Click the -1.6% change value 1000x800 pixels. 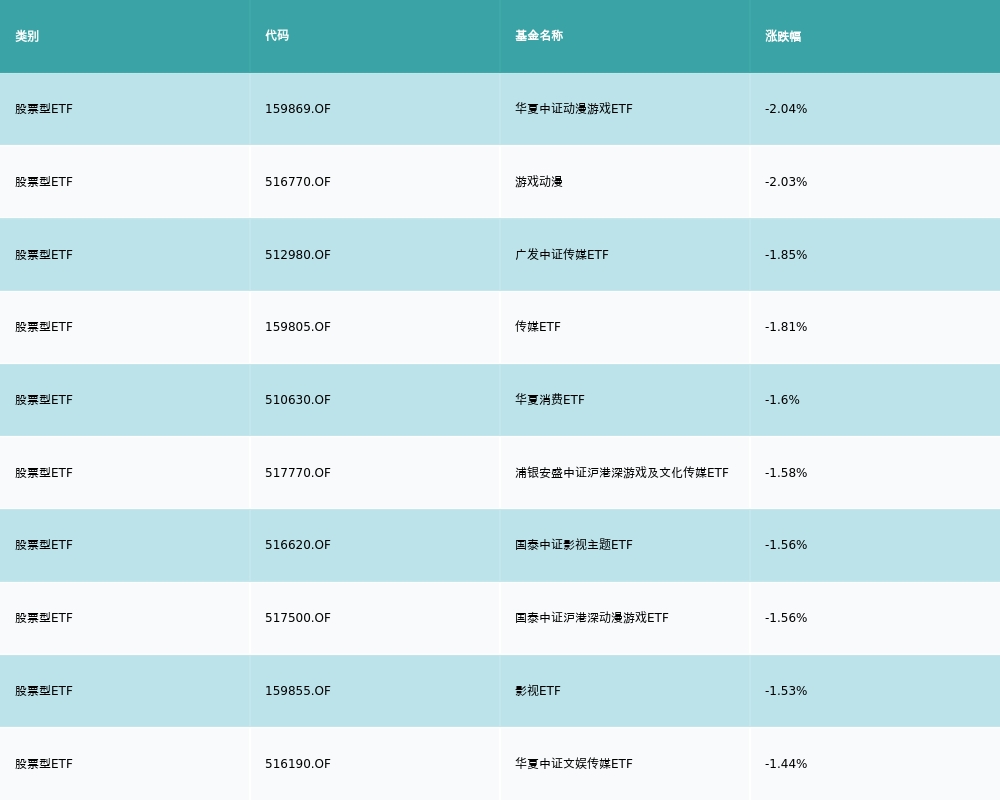click(783, 400)
